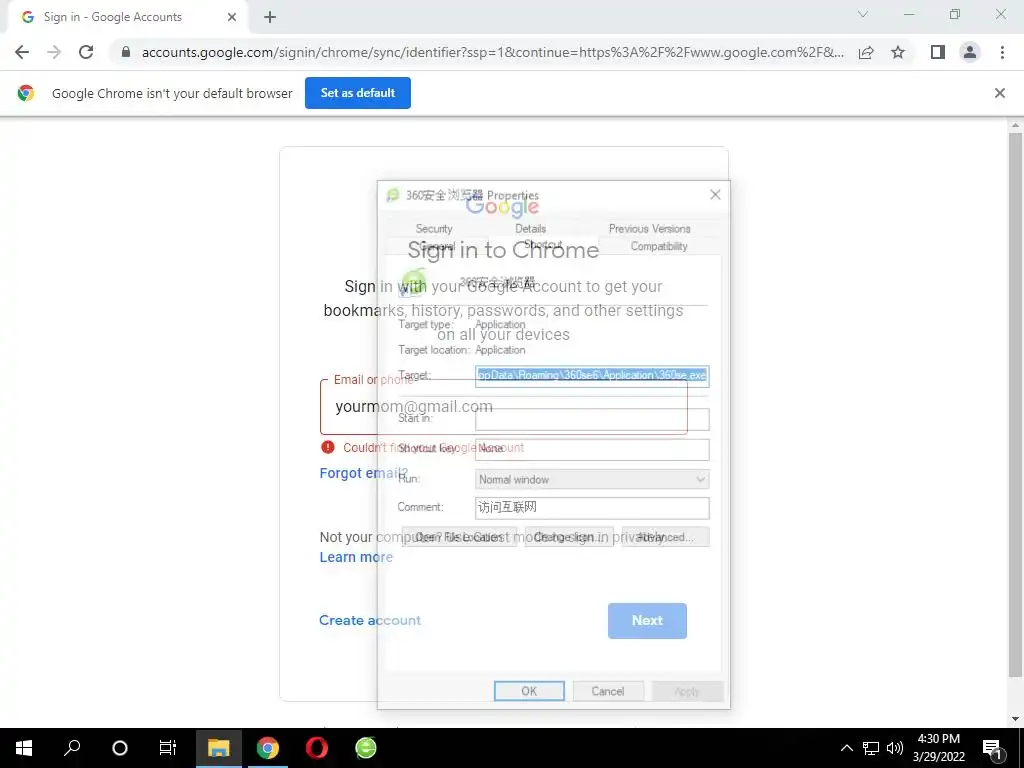Show hidden system tray icons
This screenshot has height=768, width=1024.
coord(846,748)
